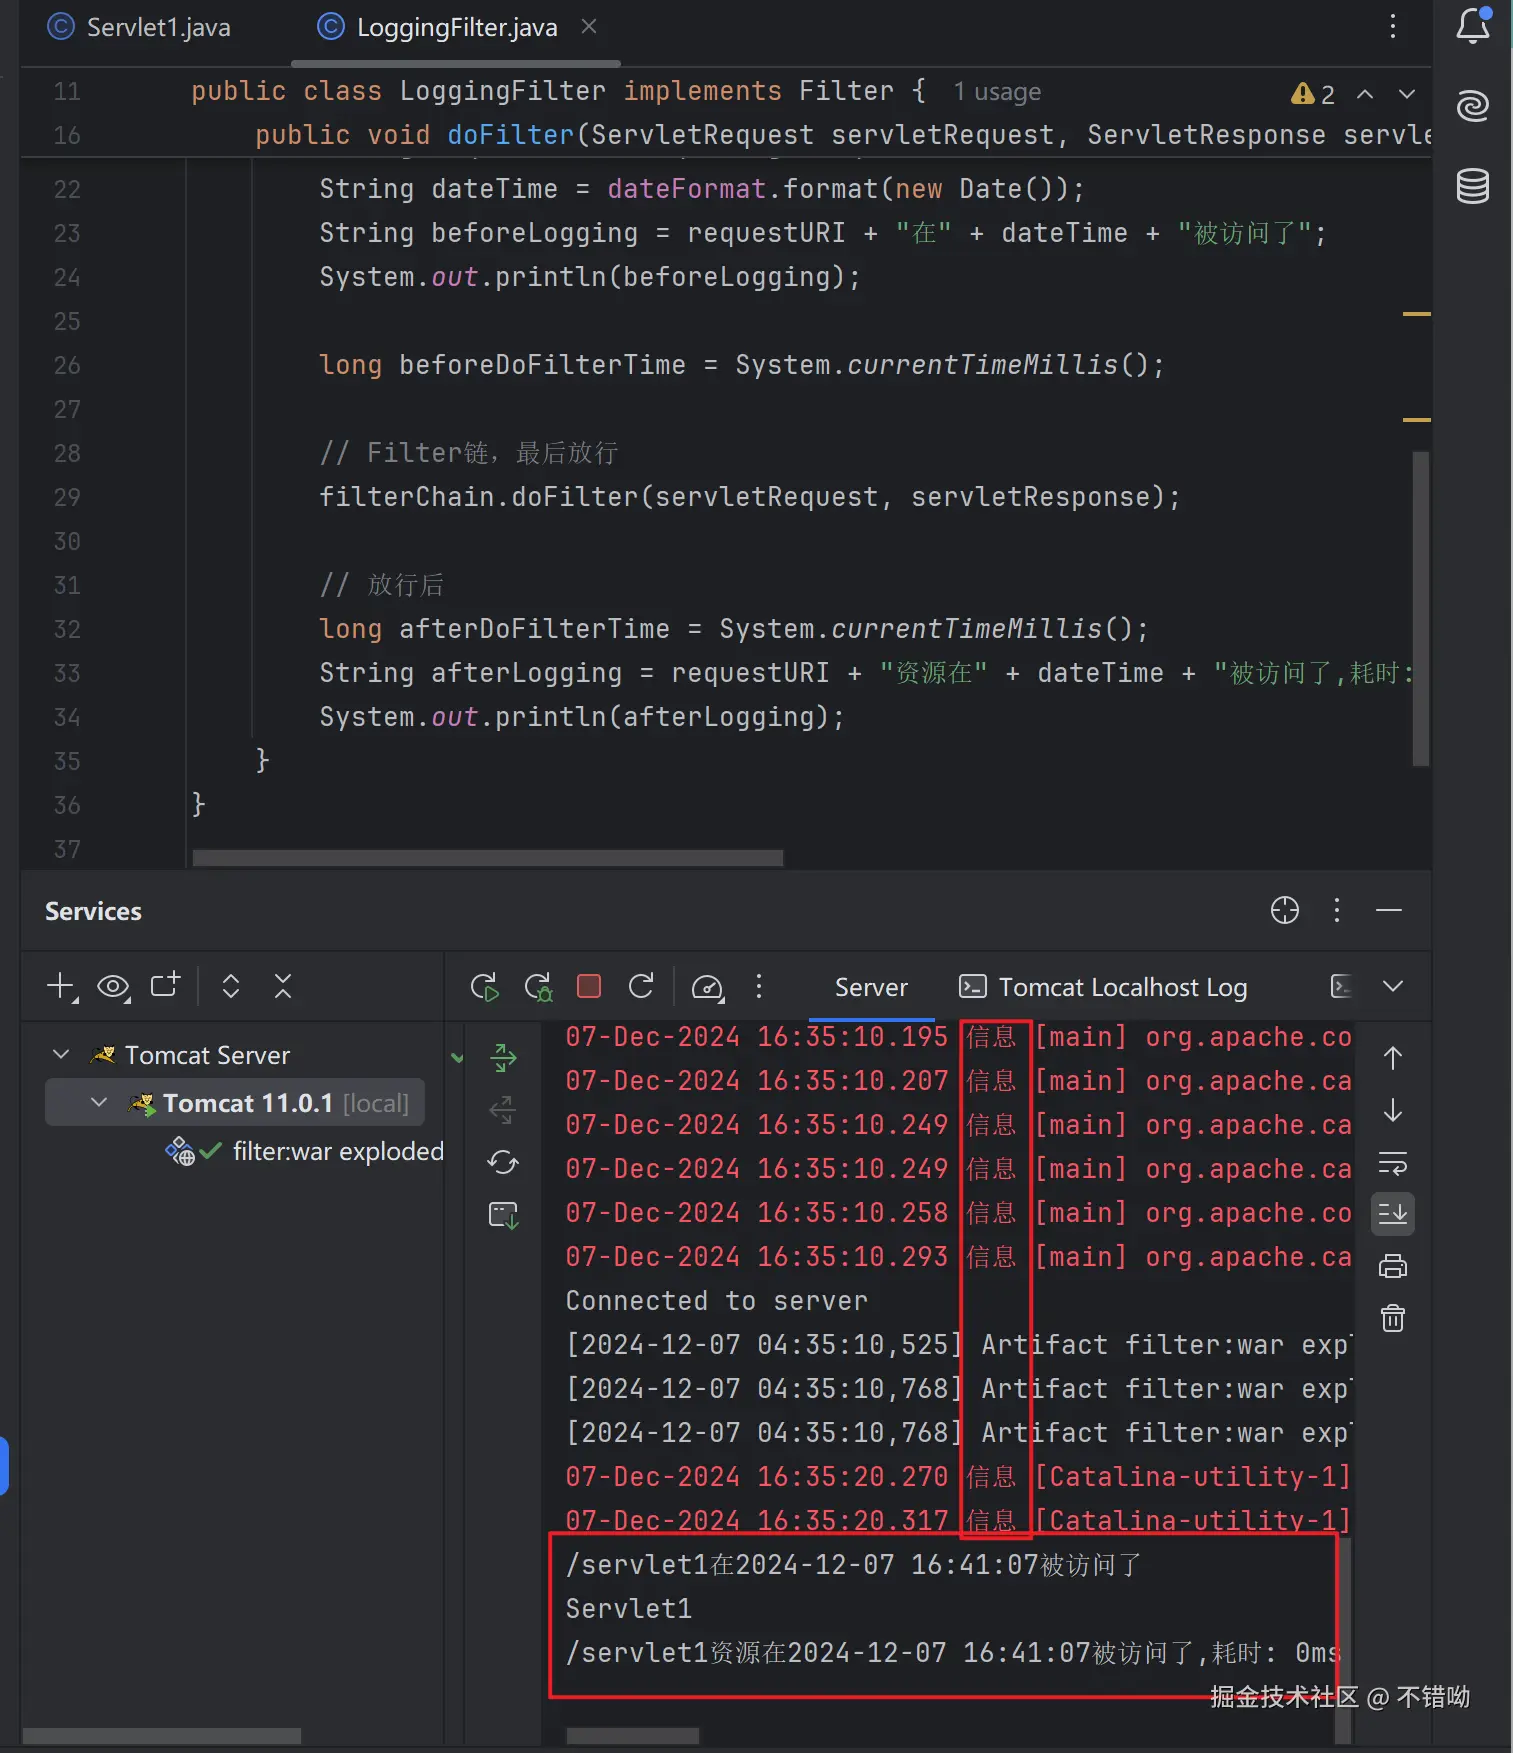Viewport: 1513px width, 1753px height.
Task: Rerun Tomcat in debug mode
Action: coord(539,987)
